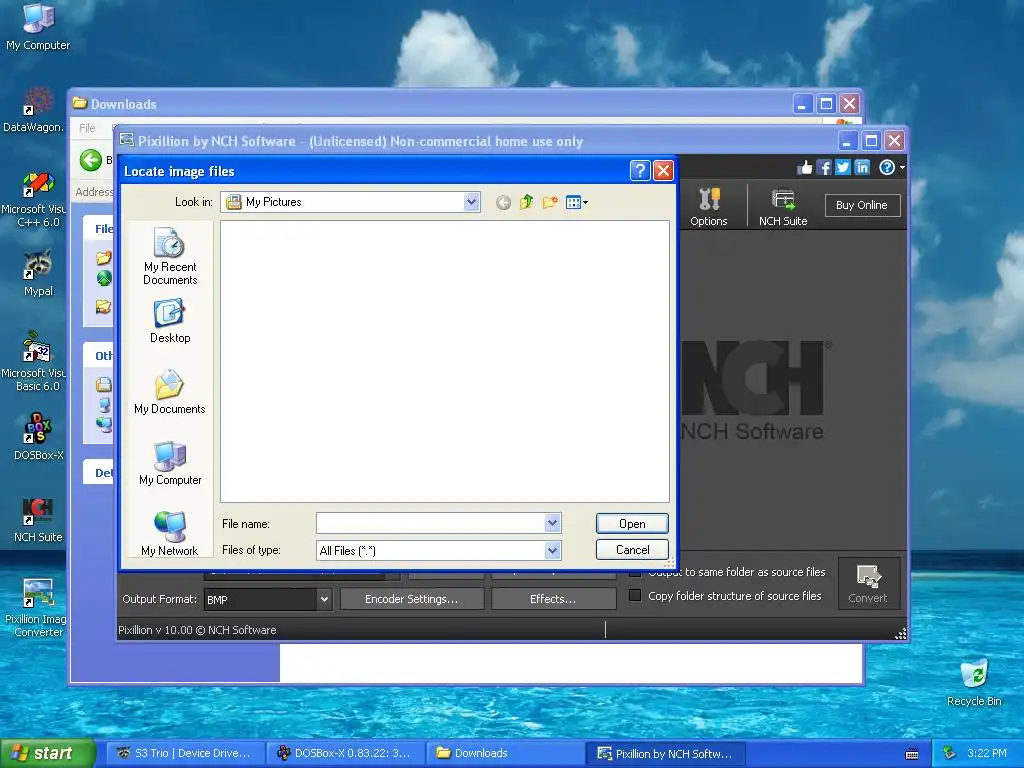Open My Recent Documents in places bar
Image resolution: width=1024 pixels, height=768 pixels.
[x=170, y=255]
